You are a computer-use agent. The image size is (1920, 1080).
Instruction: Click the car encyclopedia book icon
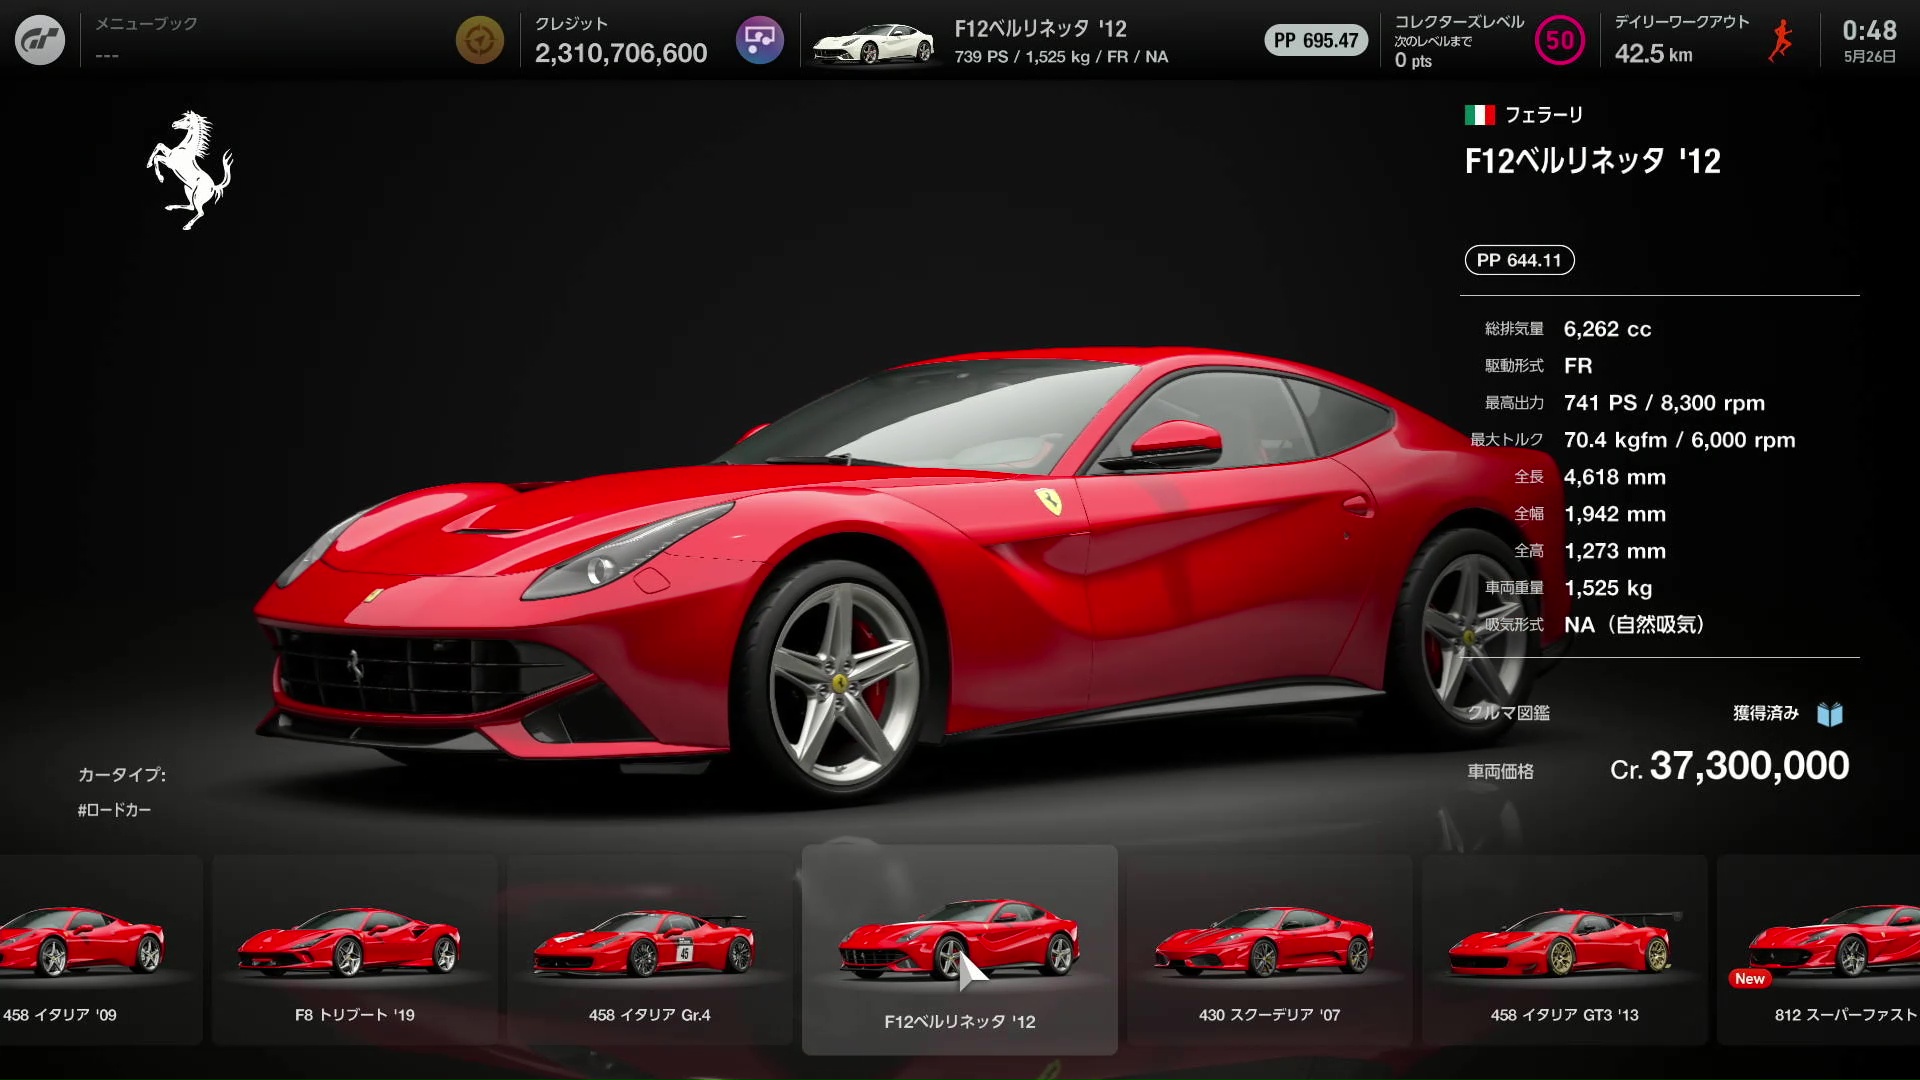click(1830, 713)
